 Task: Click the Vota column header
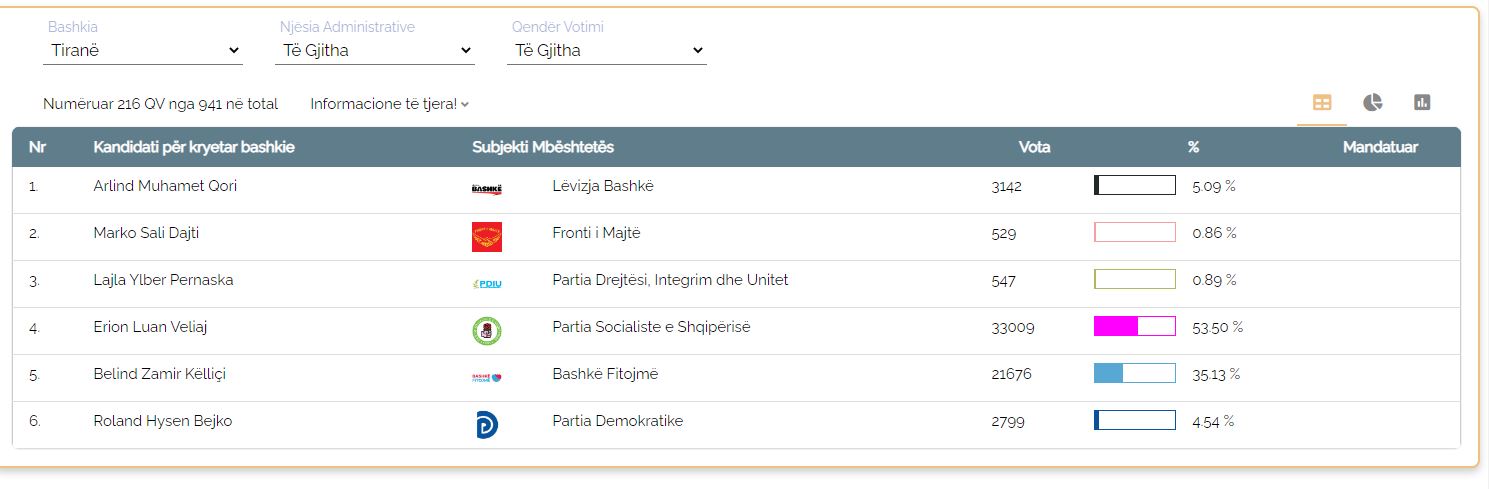1034,147
